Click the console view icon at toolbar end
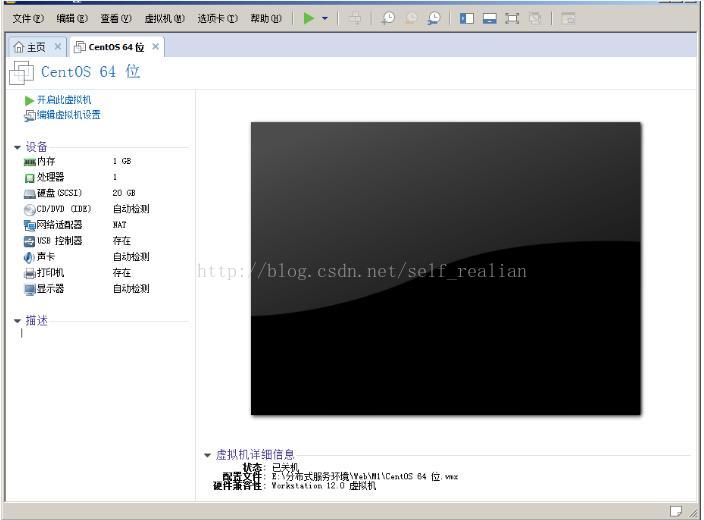 [568, 18]
